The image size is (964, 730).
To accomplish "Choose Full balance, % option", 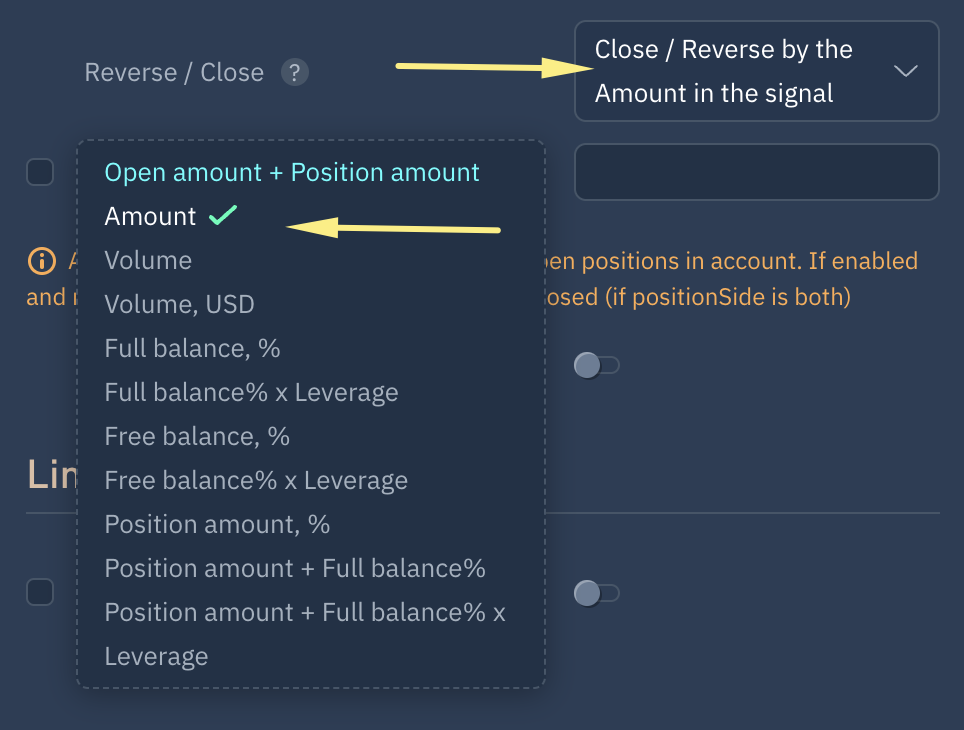I will [192, 348].
